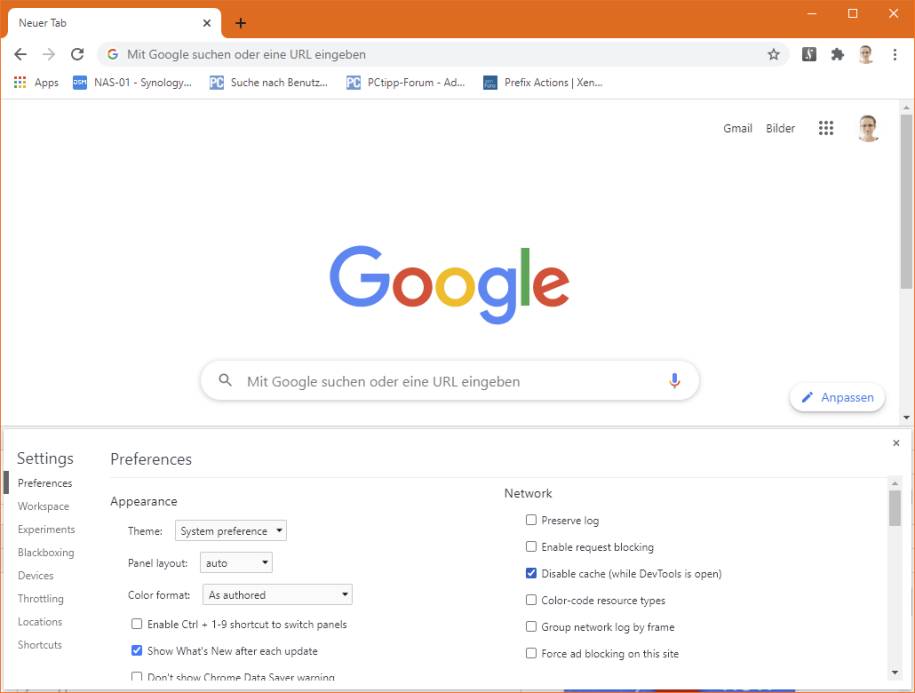Viewport: 915px width, 693px height.
Task: Click the address bar URL field
Action: (x=443, y=54)
